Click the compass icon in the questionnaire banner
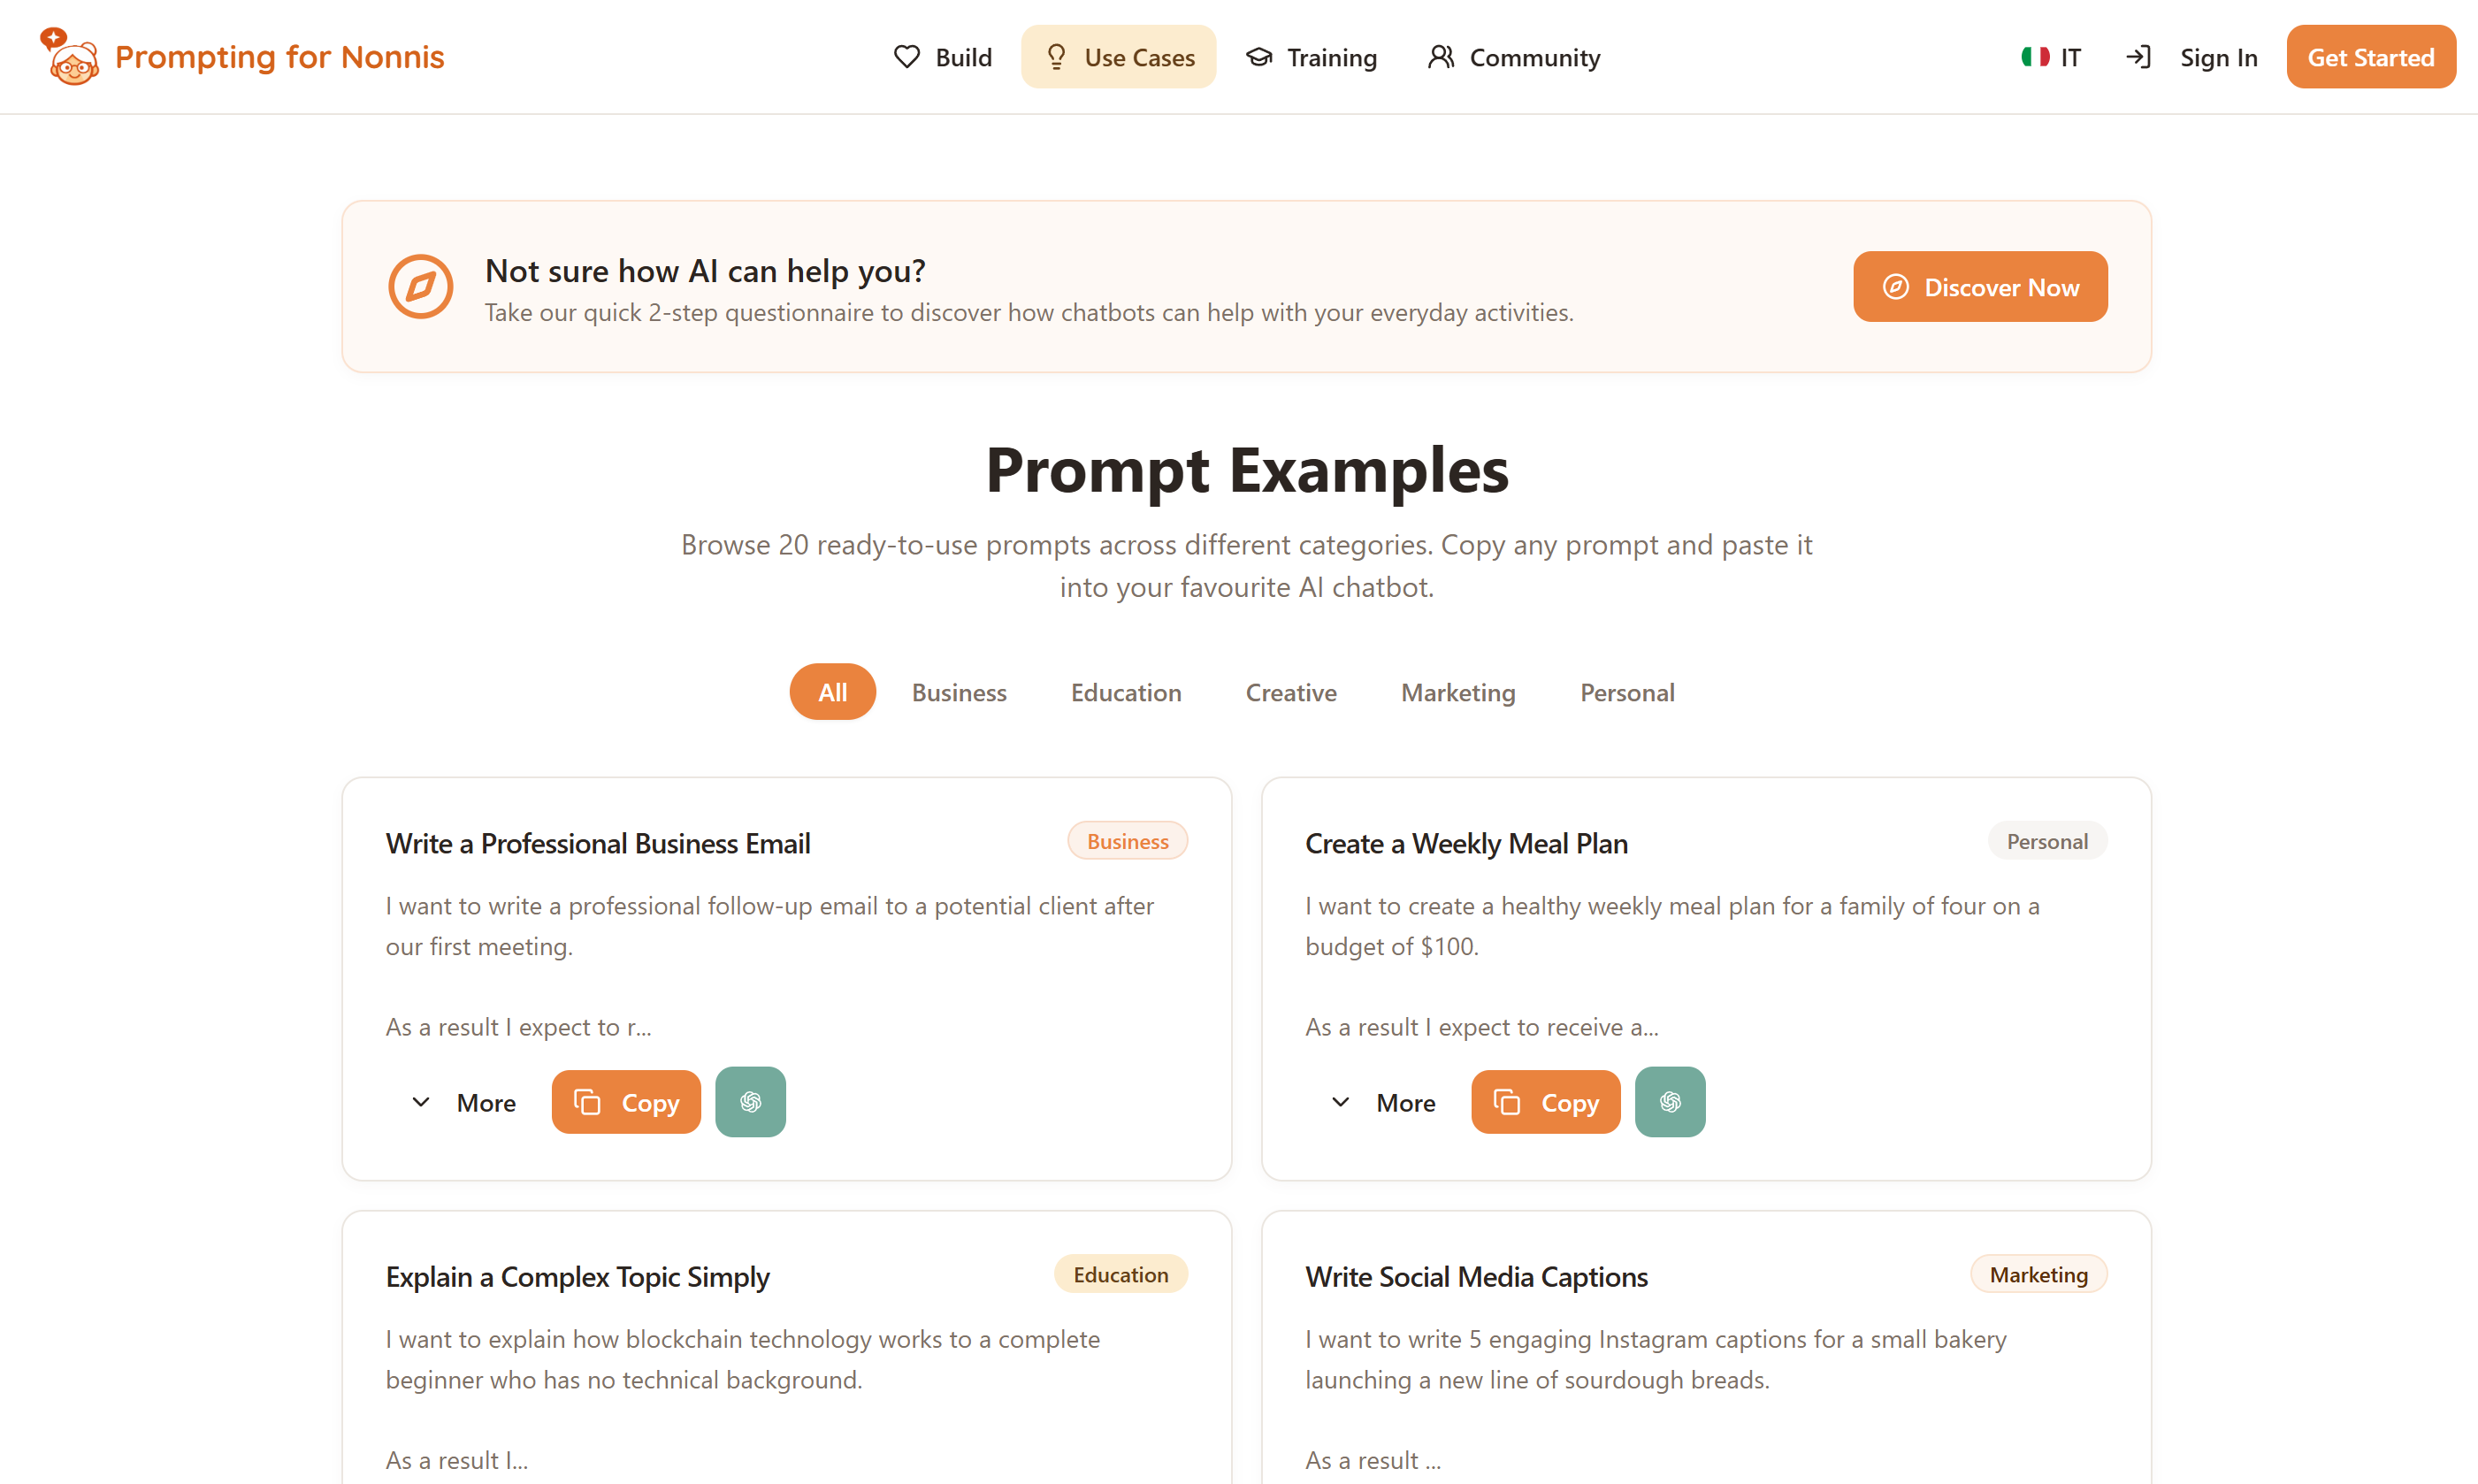The image size is (2478, 1484). point(420,286)
